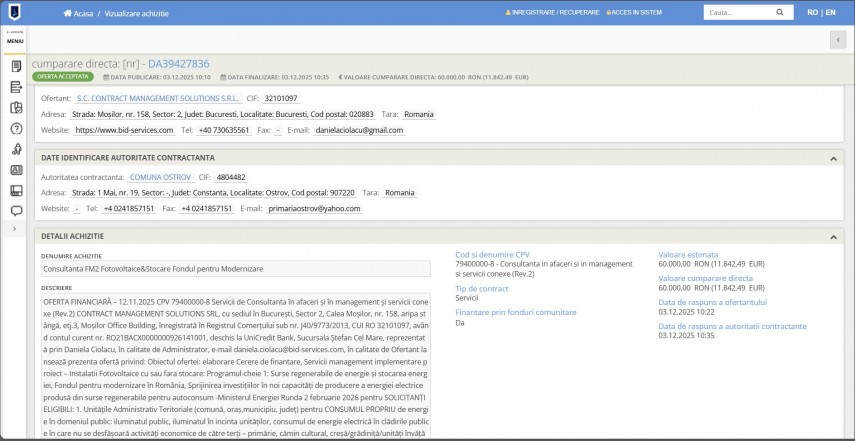Click the shield logo in top-left corner
The width and height of the screenshot is (855, 441).
(x=15, y=12)
